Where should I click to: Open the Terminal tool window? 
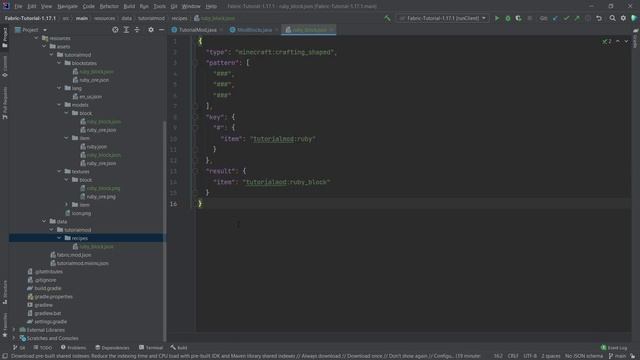point(151,348)
